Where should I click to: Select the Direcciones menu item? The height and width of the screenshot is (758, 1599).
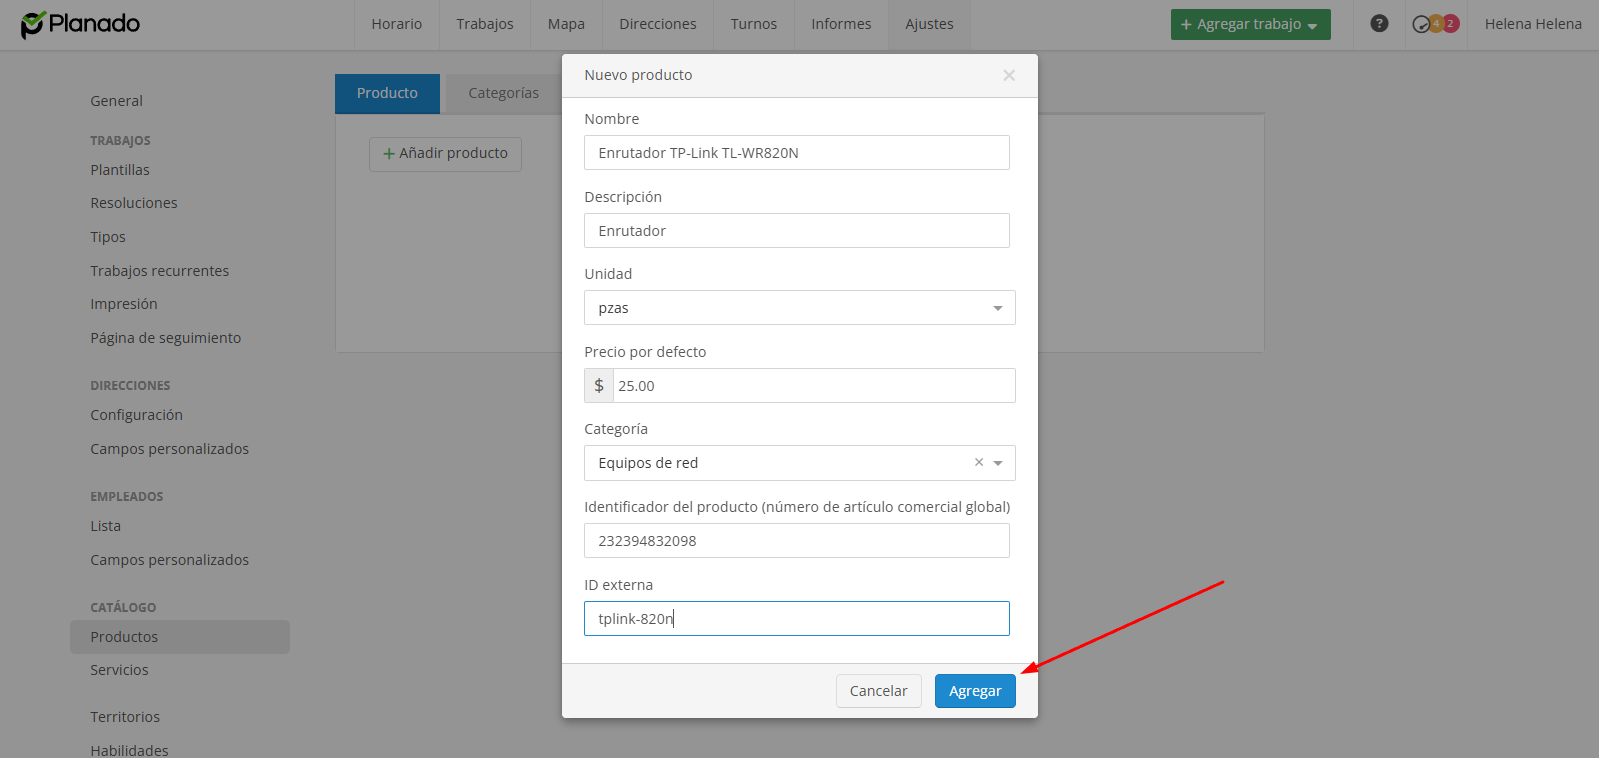tap(658, 24)
